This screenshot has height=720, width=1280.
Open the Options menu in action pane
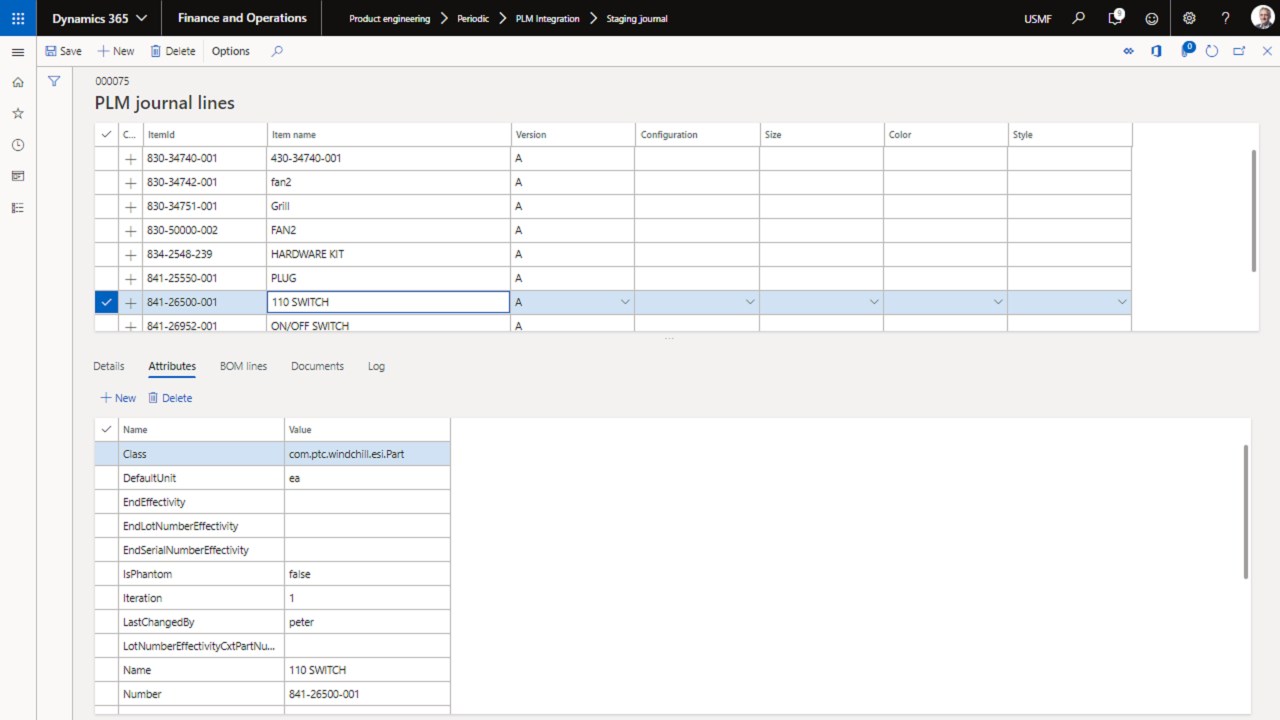pos(231,51)
